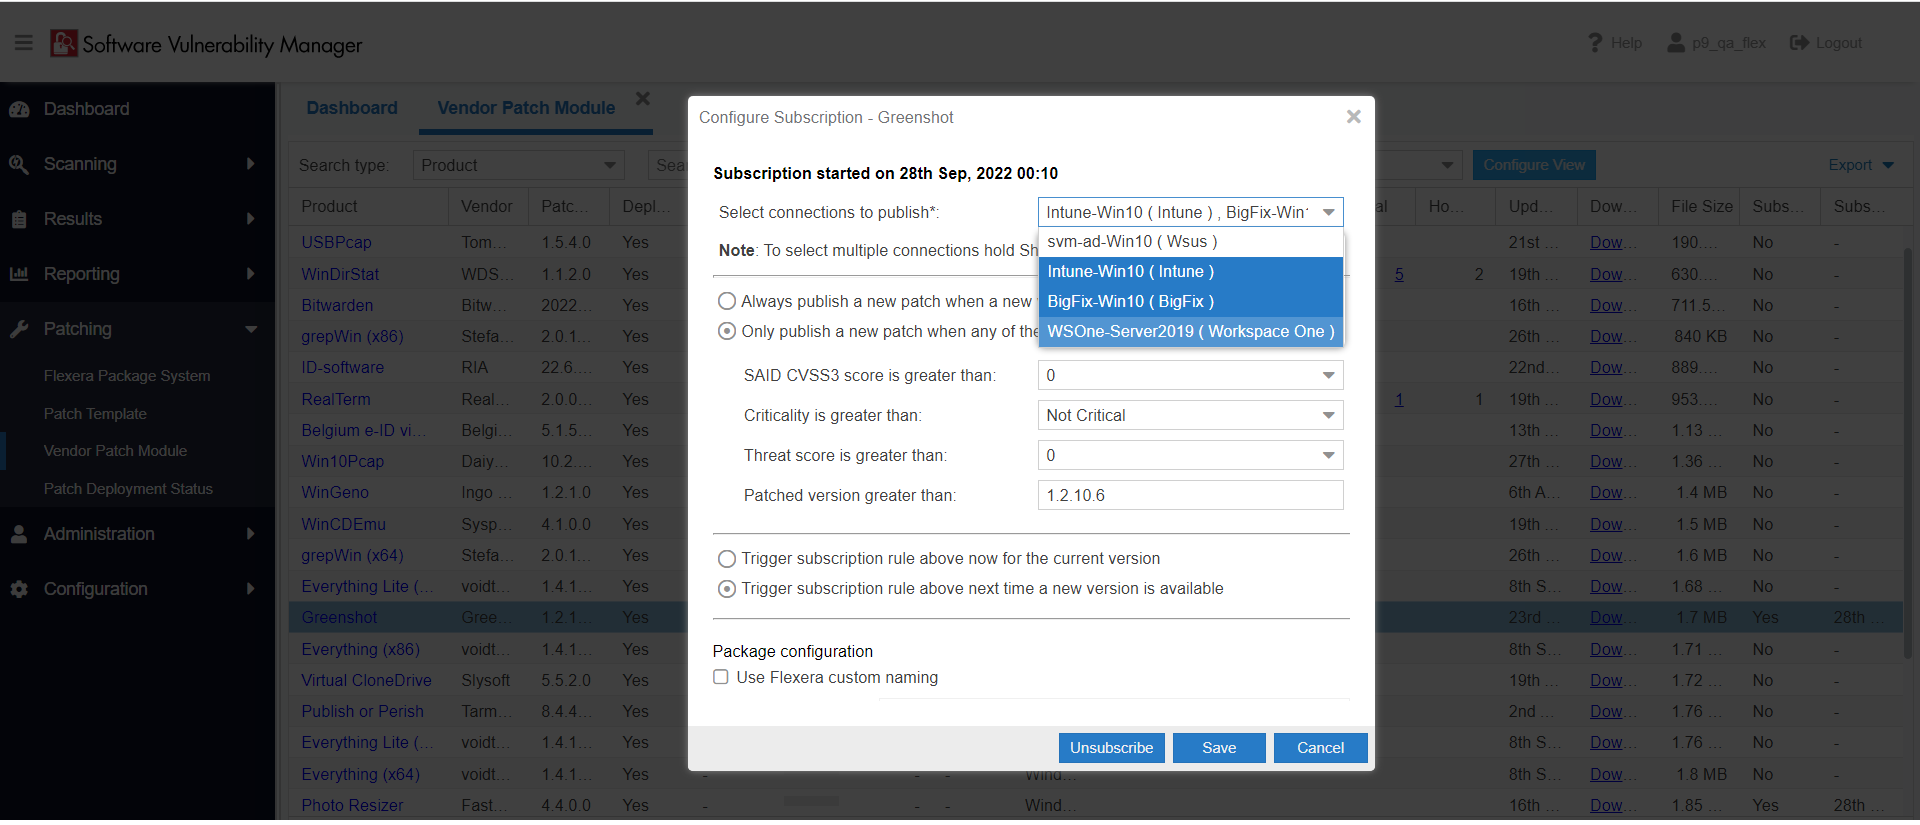Open the USBPcap product link

click(336, 243)
